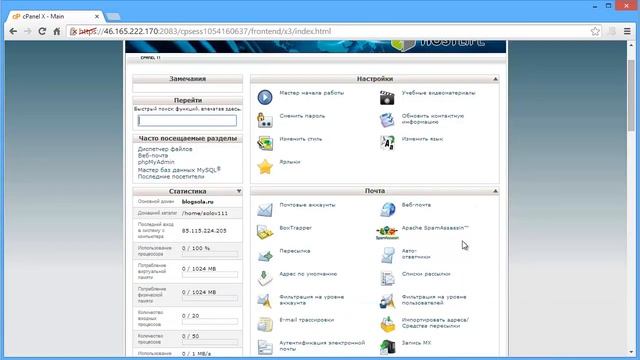Open the Веб-почта frequently visited link
Viewport: 640px width, 360px height.
[153, 156]
